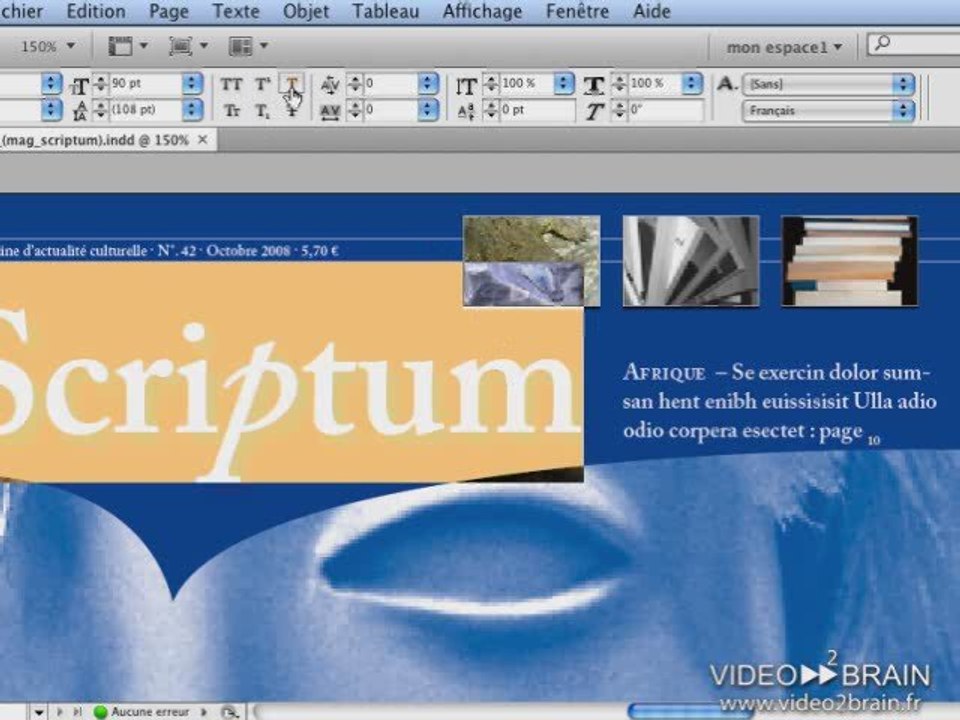Image resolution: width=960 pixels, height=720 pixels.
Task: Click the 'Afrique – Se exercin dolor' paragraph
Action: coord(779,402)
